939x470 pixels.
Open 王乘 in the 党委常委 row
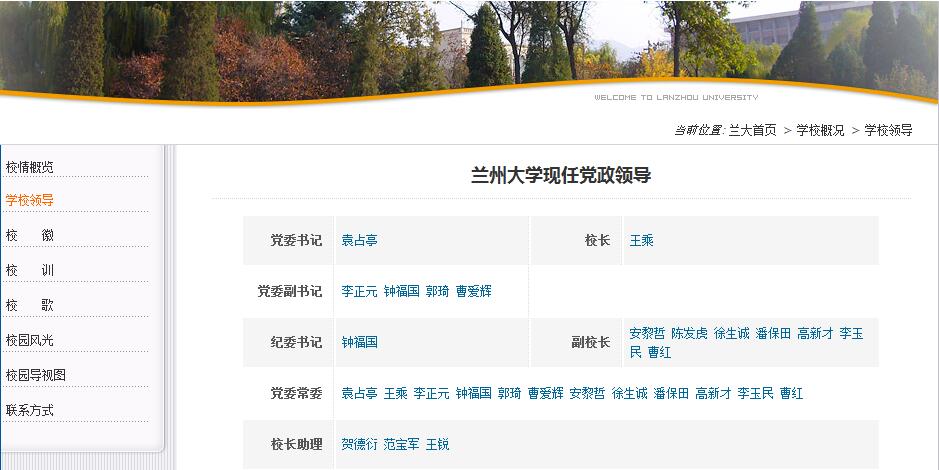[x=395, y=393]
